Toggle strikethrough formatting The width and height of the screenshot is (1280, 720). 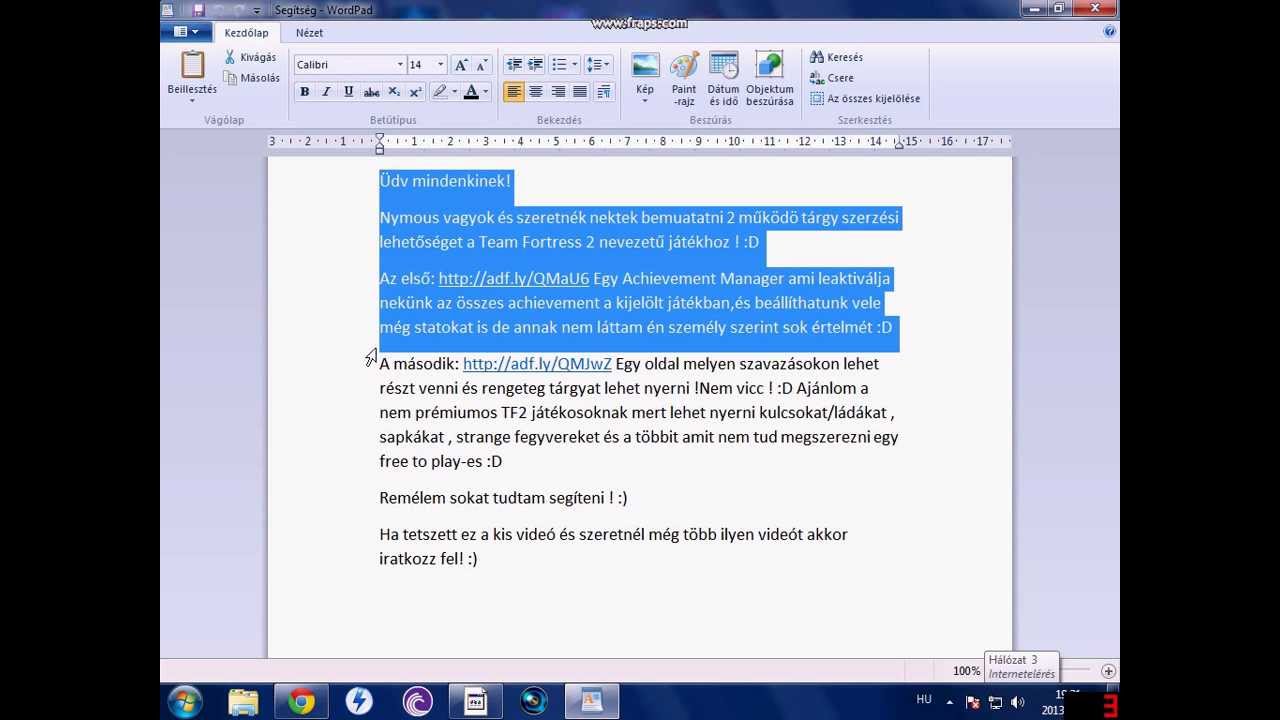371,92
